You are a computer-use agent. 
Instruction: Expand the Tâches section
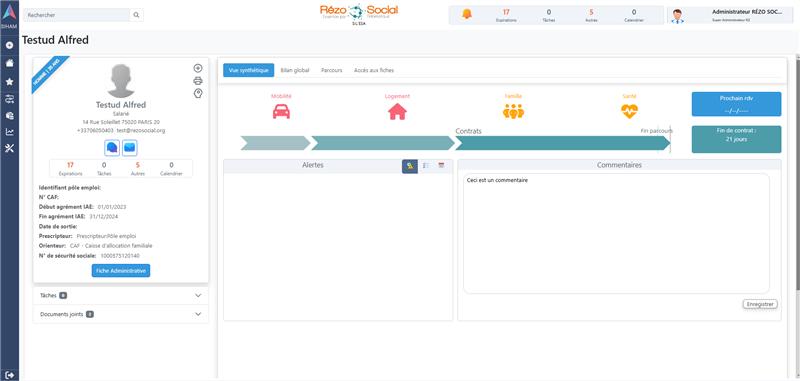[121, 295]
